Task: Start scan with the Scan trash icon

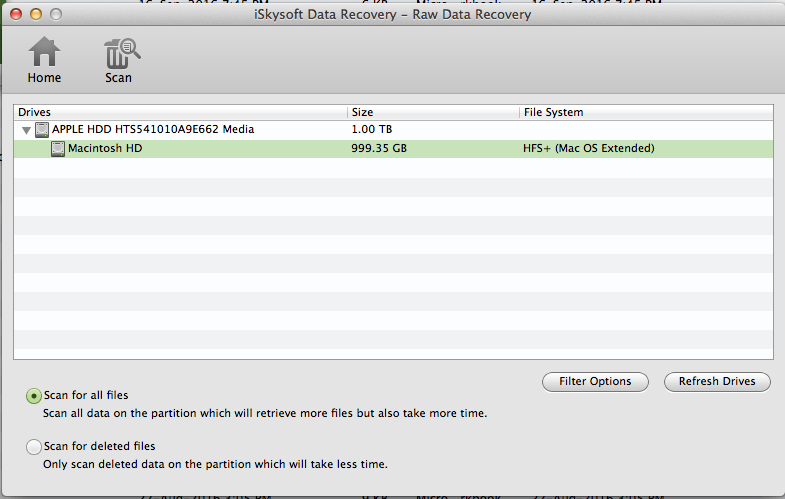Action: (x=121, y=53)
